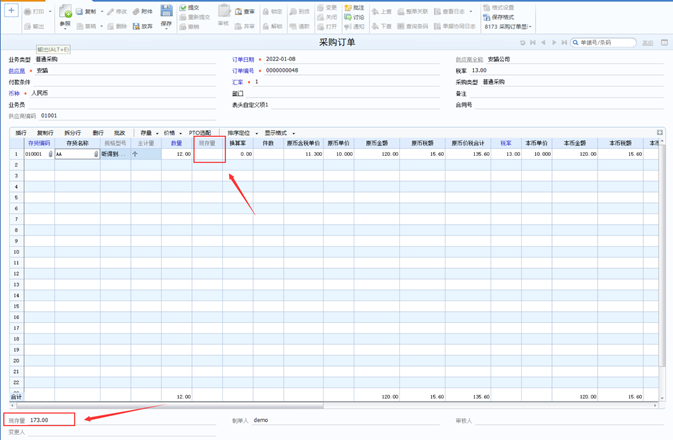Click the 数量 cell showing 12.00
This screenshot has width=673, height=440.
(177, 155)
